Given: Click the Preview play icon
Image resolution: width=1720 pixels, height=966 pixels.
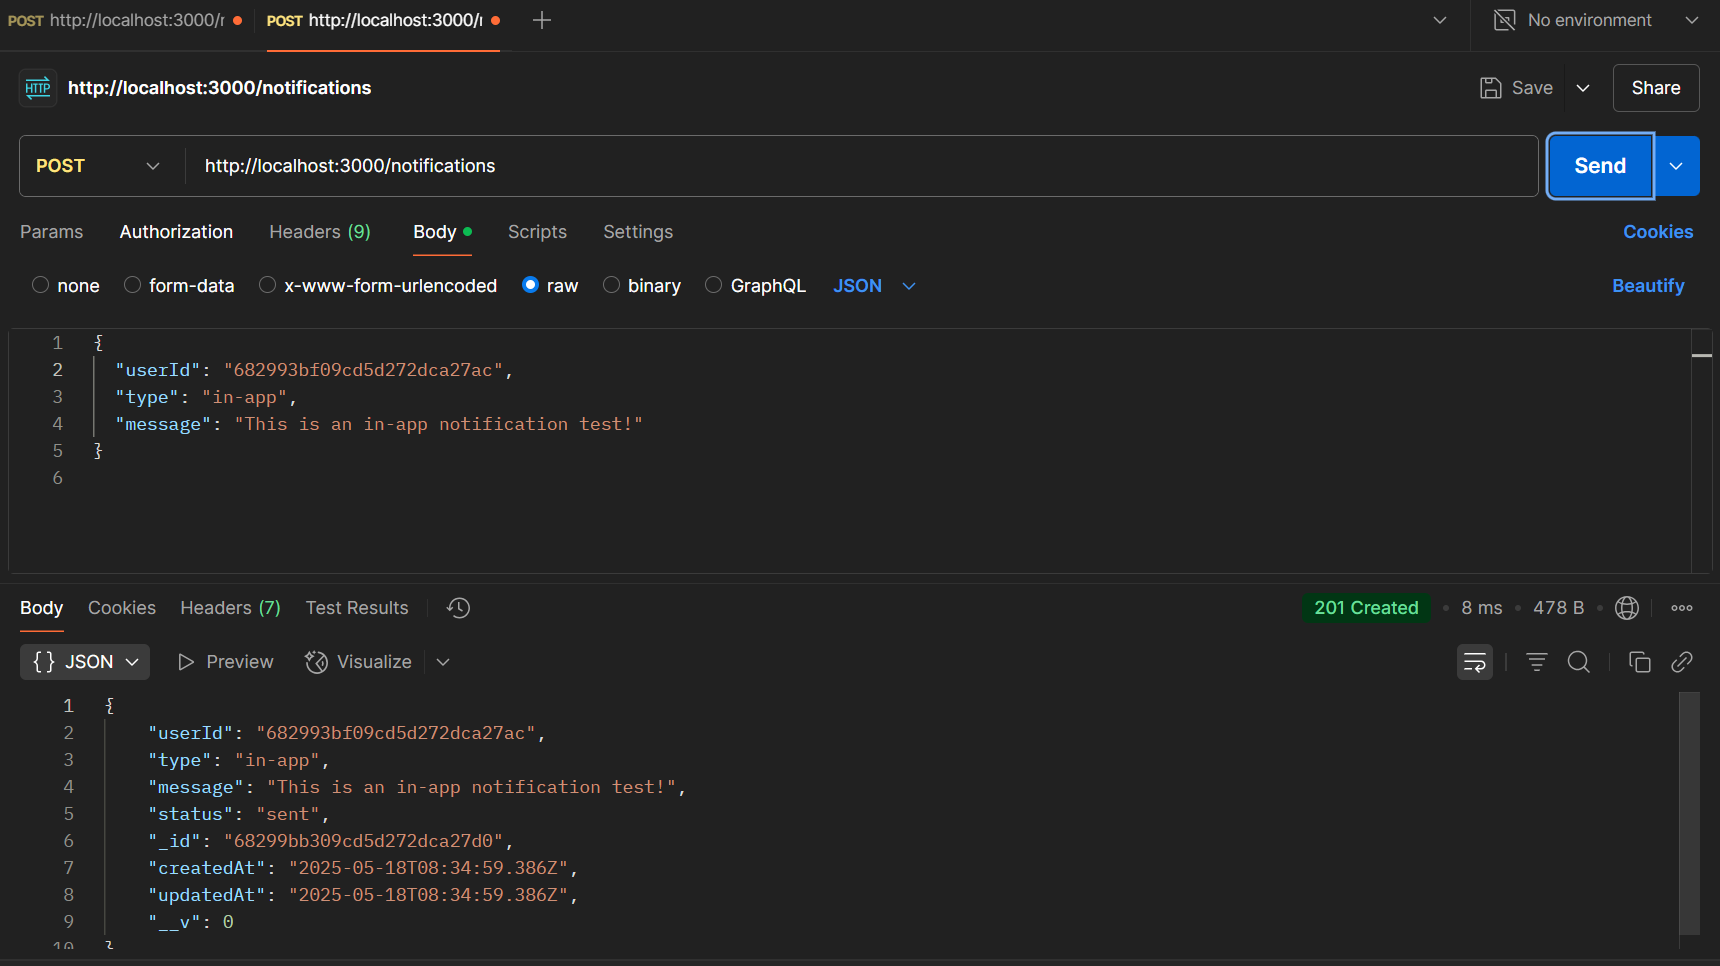Looking at the screenshot, I should pyautogui.click(x=186, y=662).
